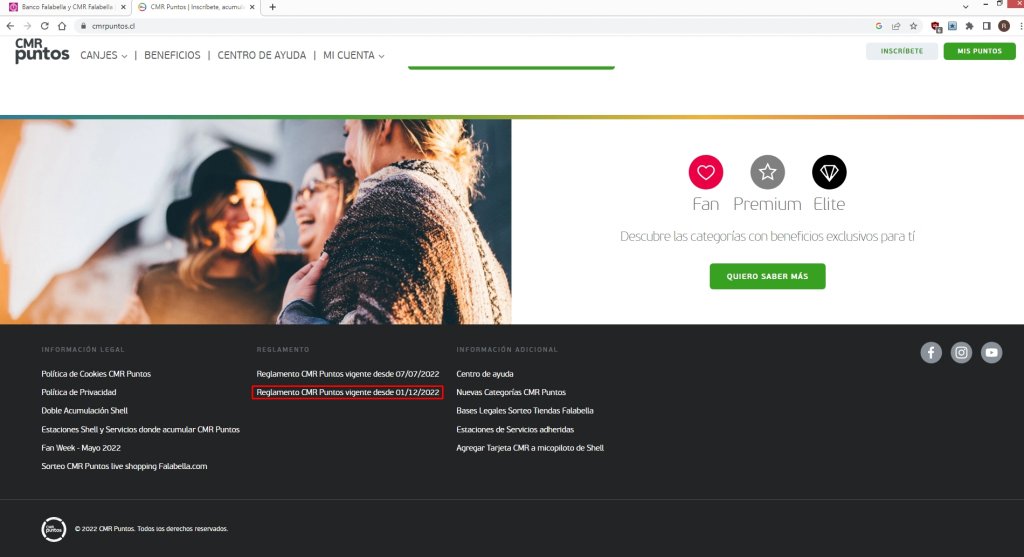Close the Banco Falabella tab
Viewport: 1024px width, 557px height.
pyautogui.click(x=123, y=7)
